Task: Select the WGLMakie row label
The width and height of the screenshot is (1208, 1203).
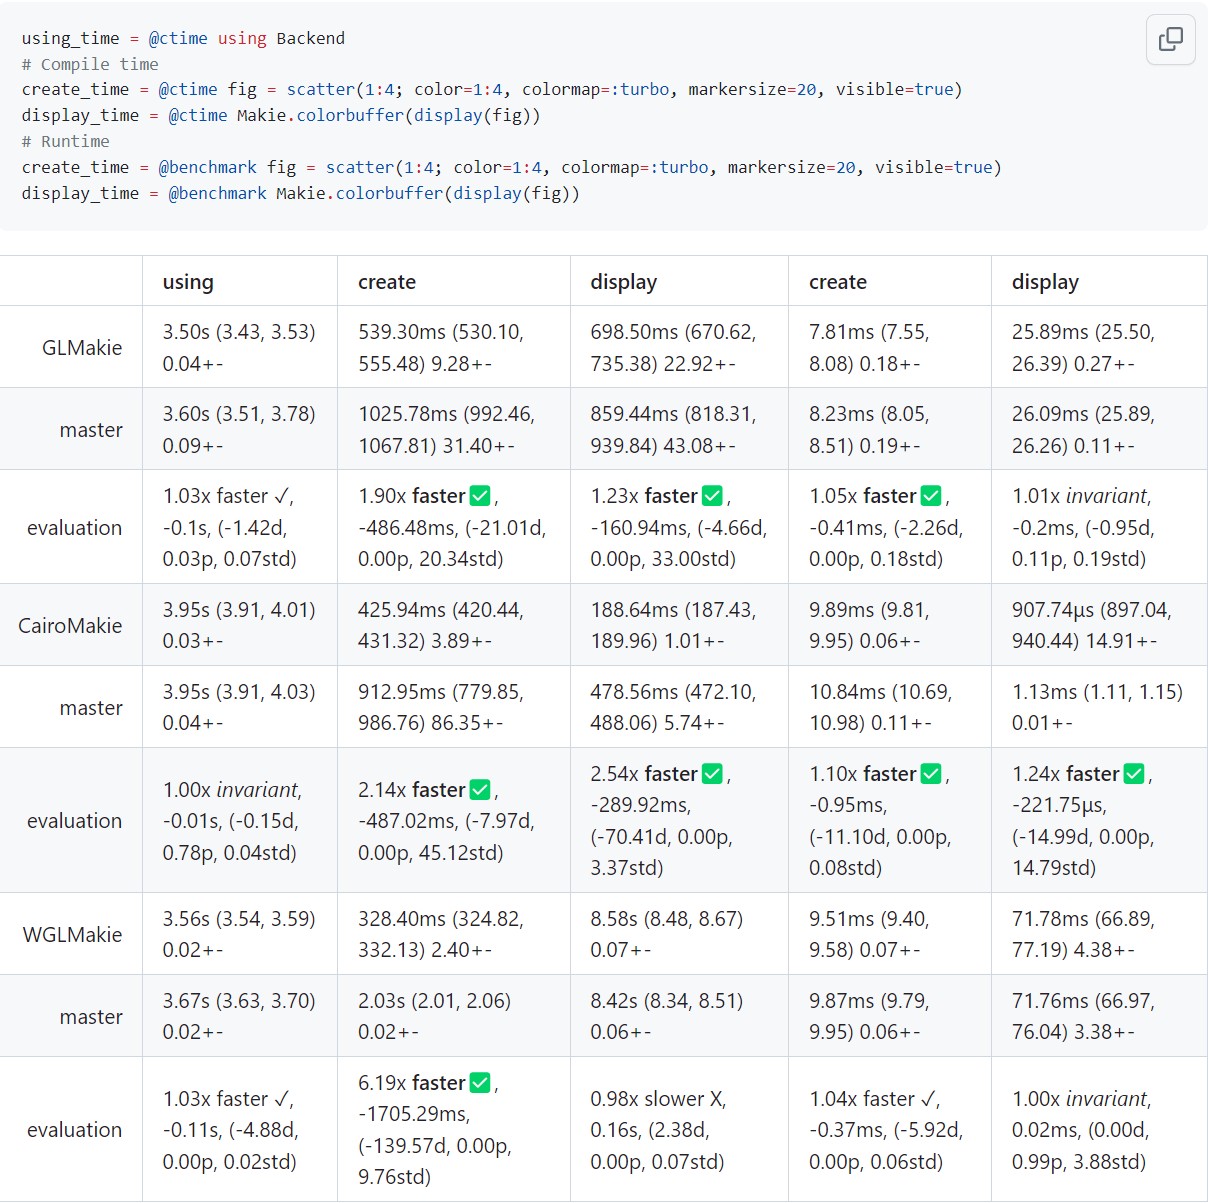Action: [72, 935]
